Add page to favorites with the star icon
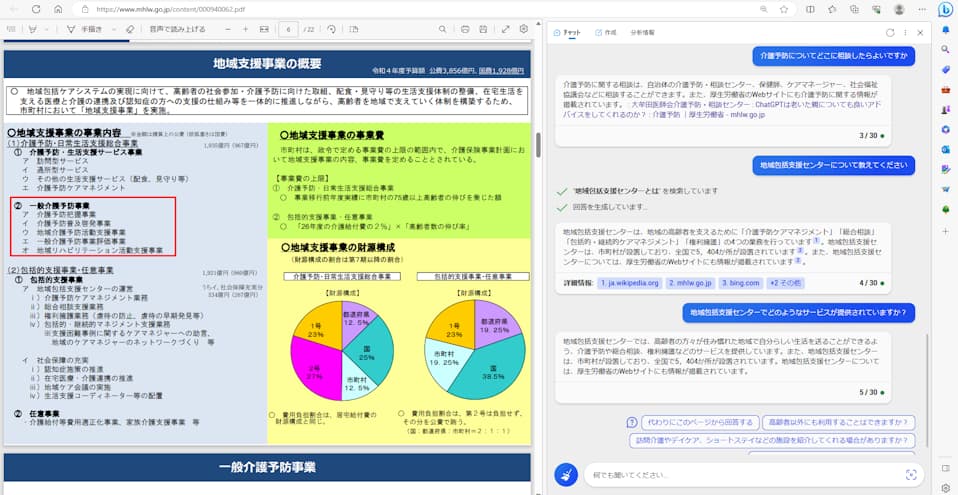 pos(784,9)
